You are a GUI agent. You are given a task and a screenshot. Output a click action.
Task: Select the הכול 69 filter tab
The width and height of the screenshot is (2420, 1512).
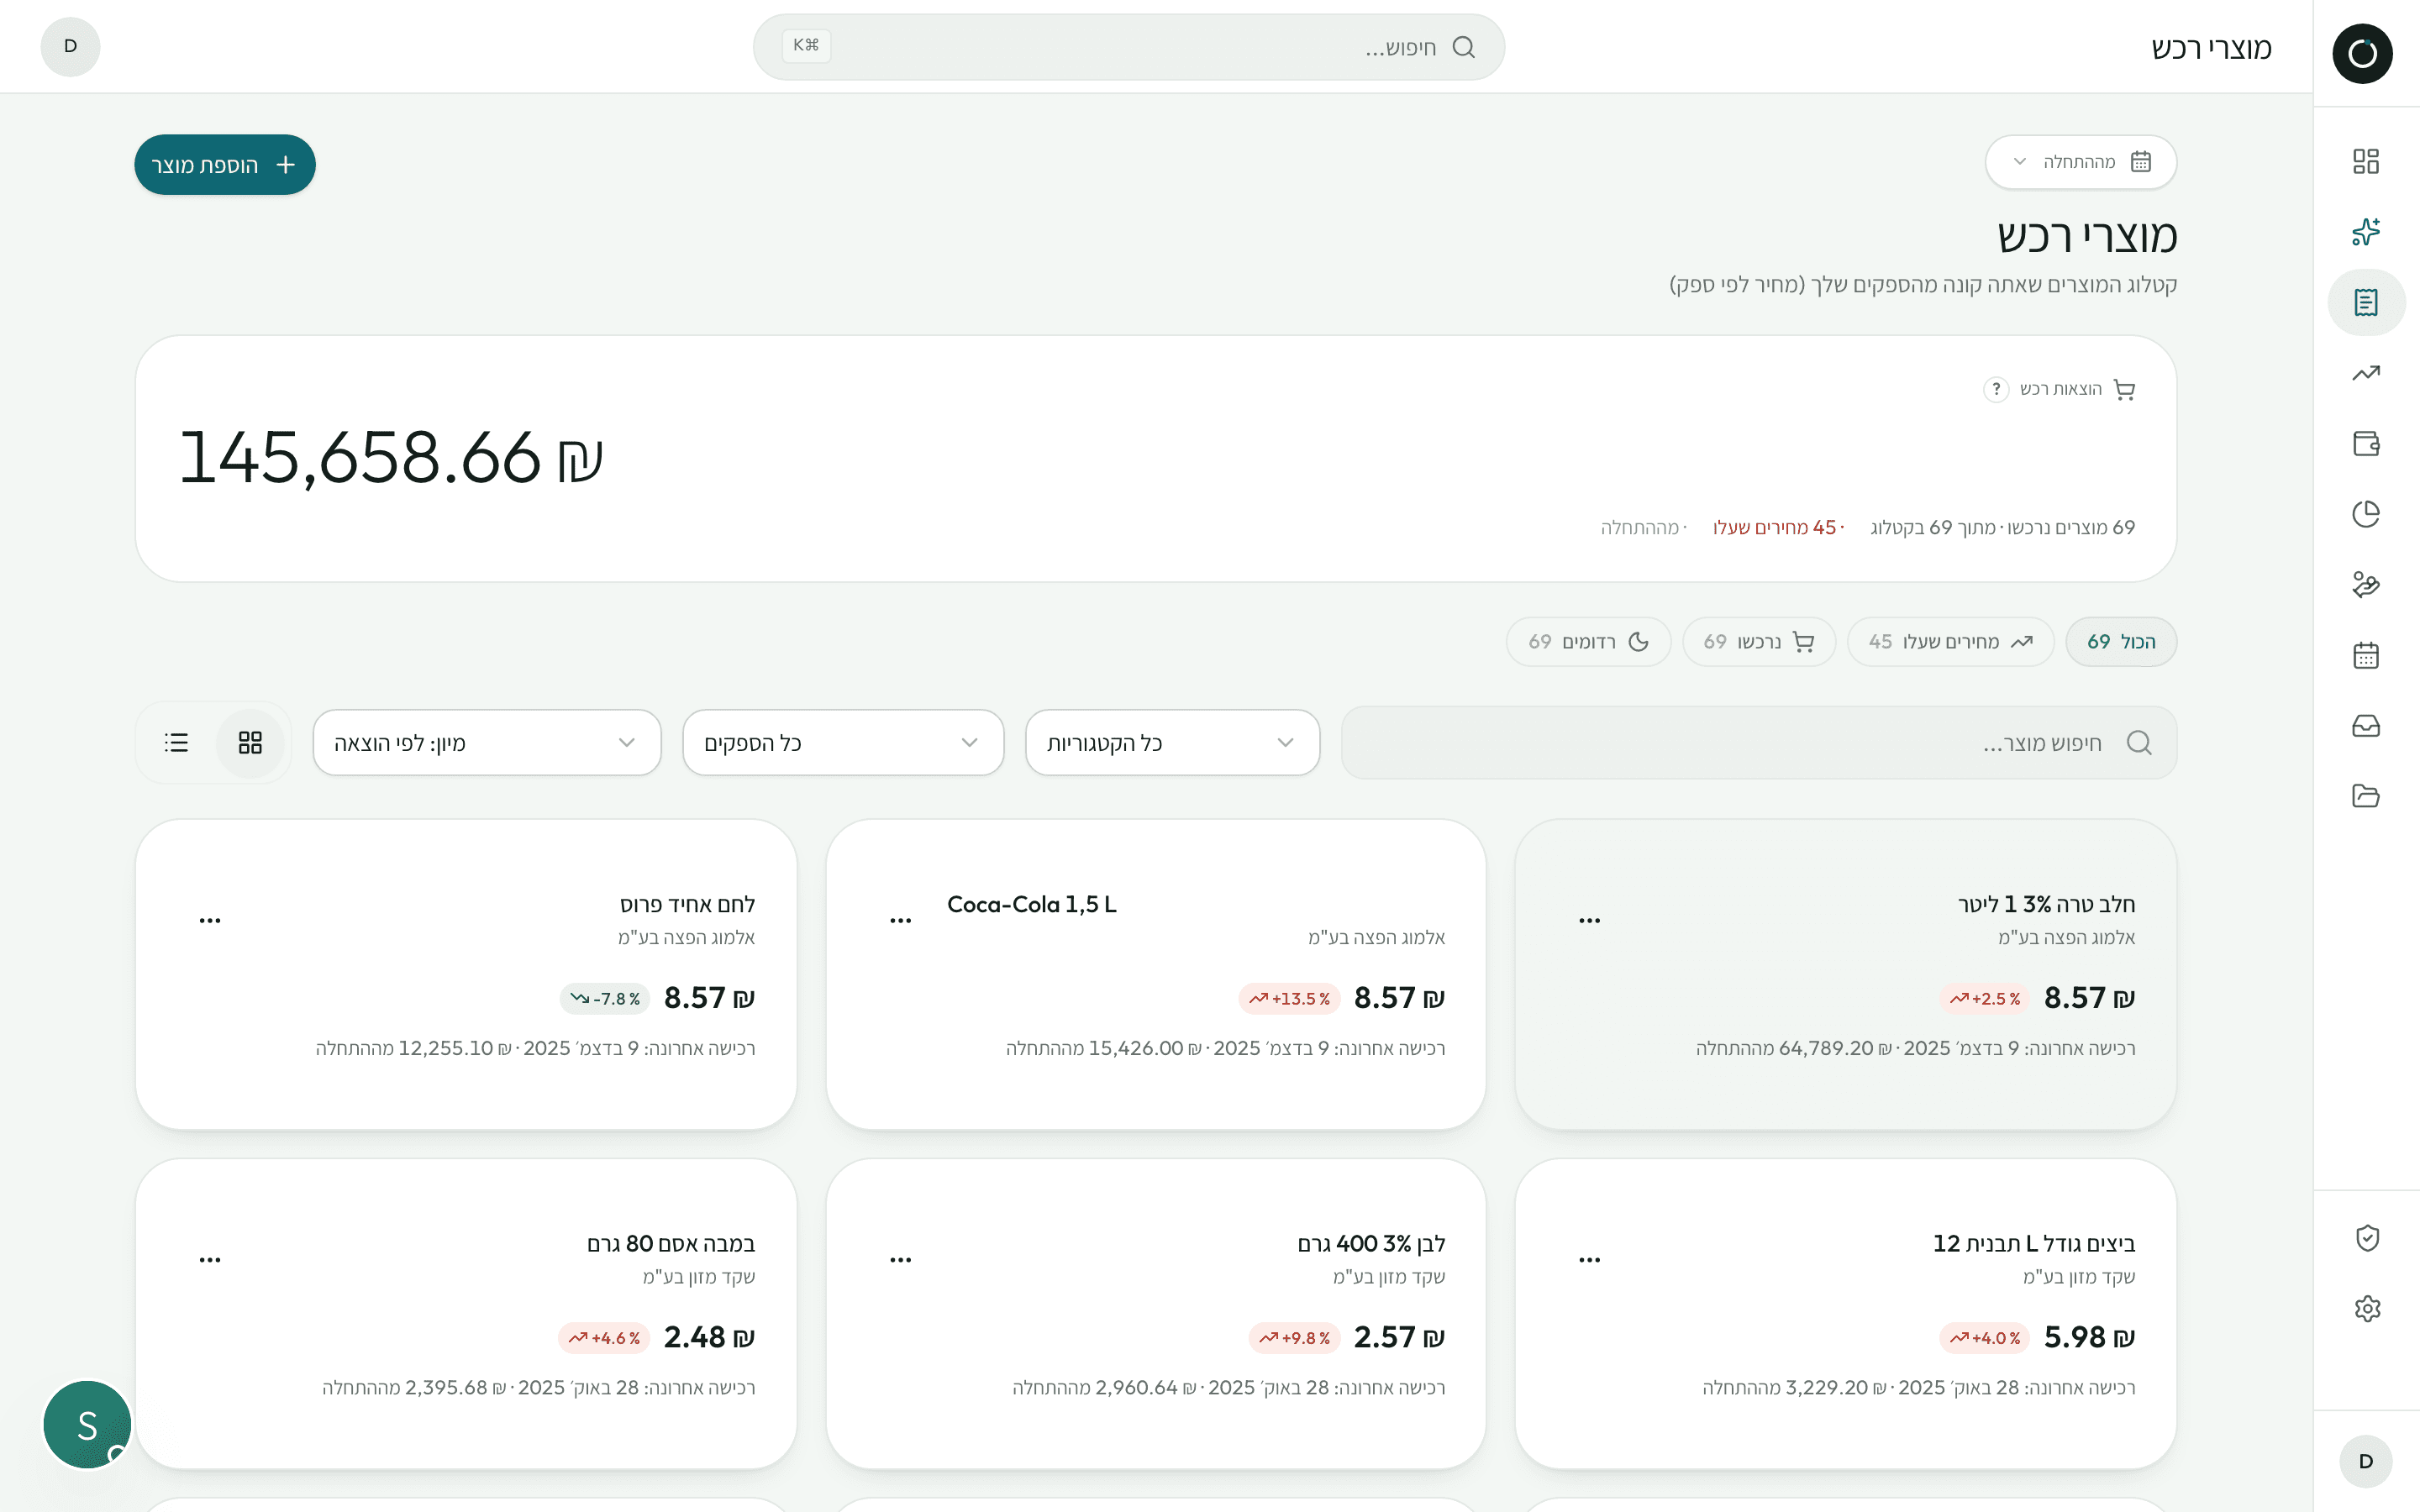coord(2120,642)
